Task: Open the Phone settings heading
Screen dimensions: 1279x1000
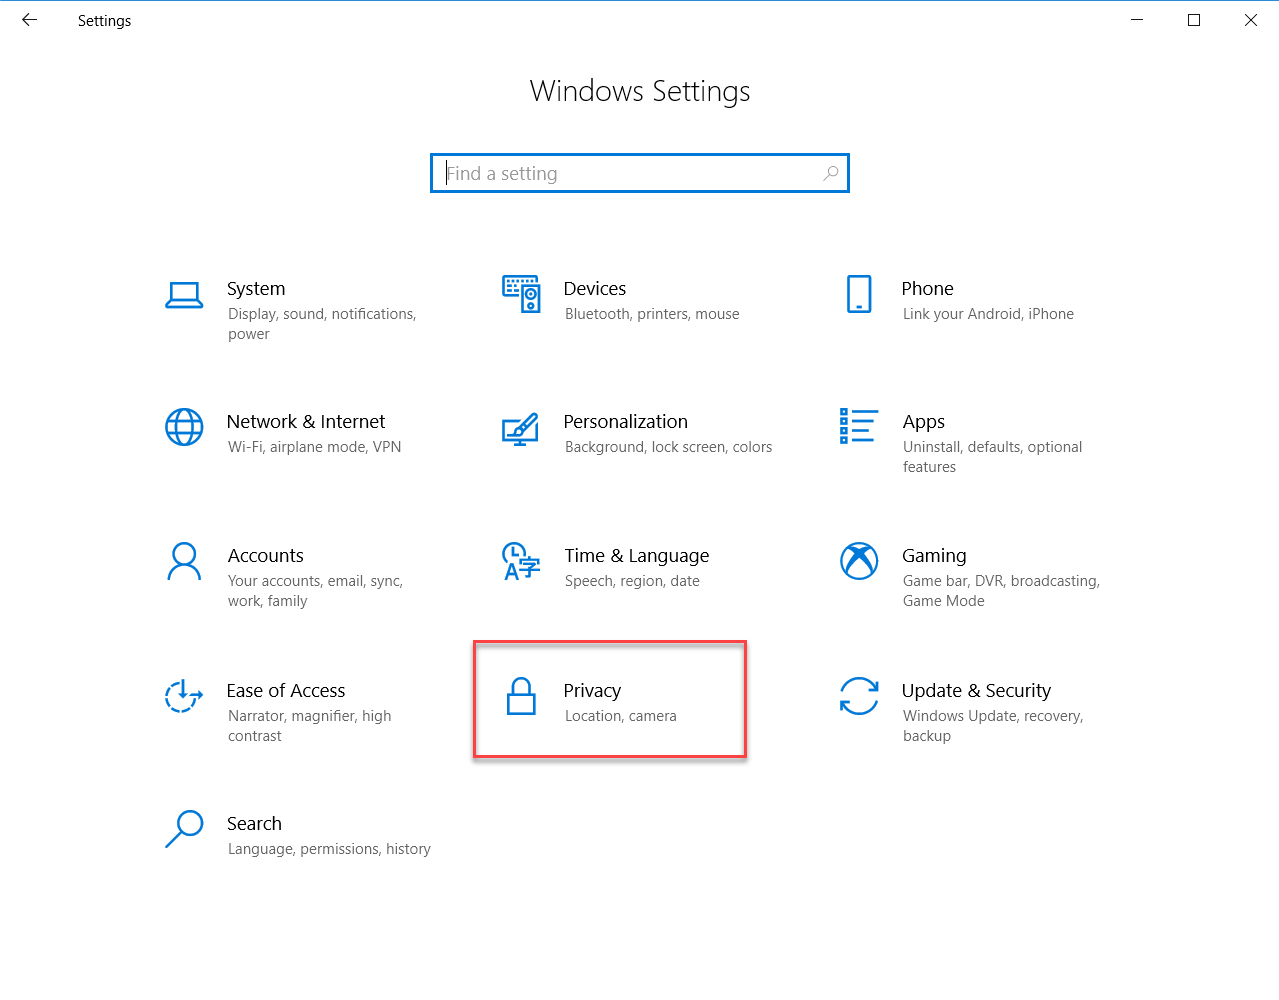Action: click(928, 288)
